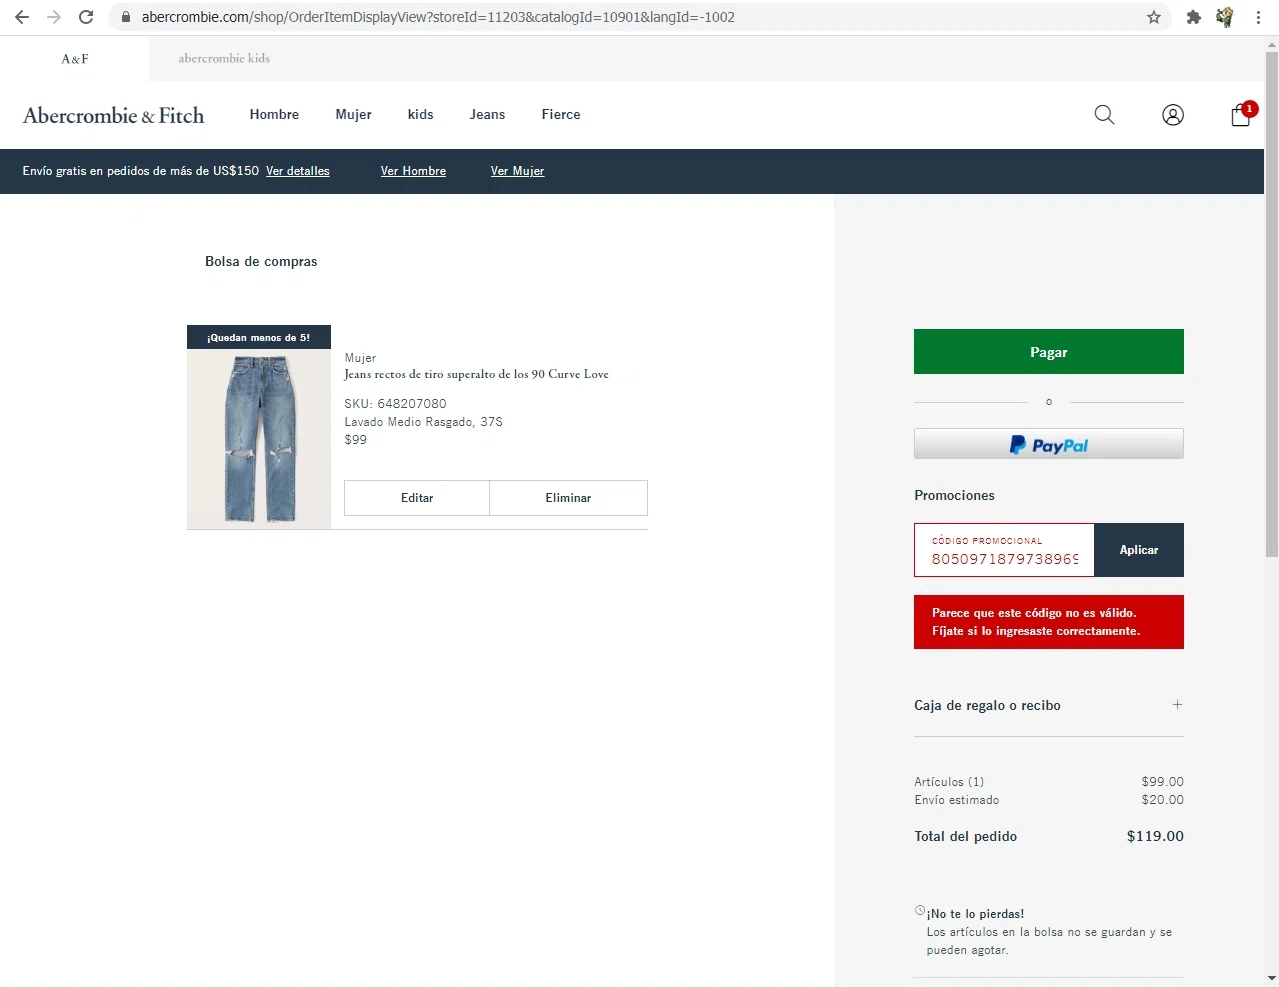Screen dimensions: 1279x988
Task: Click Eliminar to remove the jeans
Action: click(568, 498)
